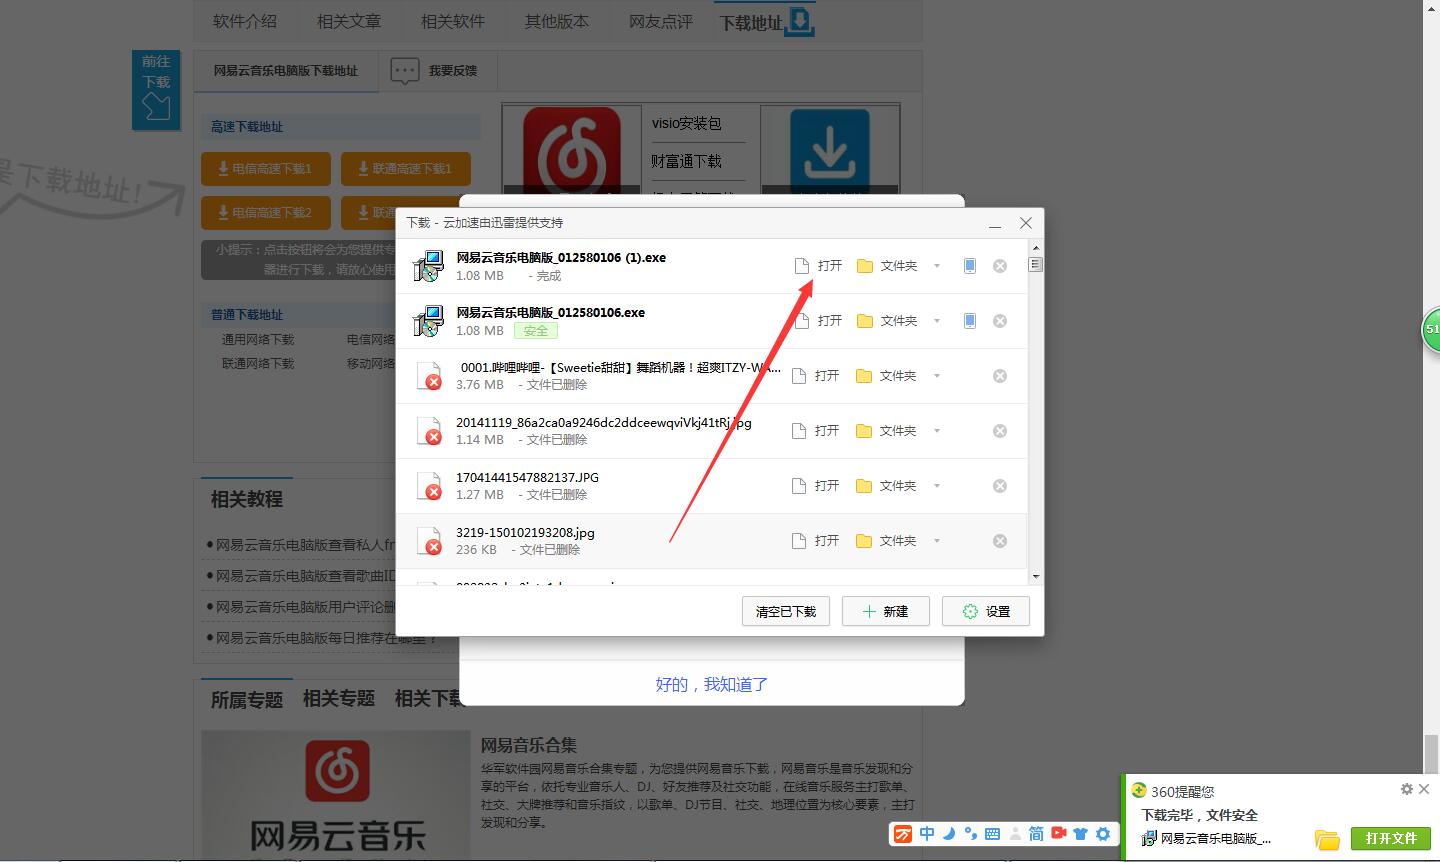Screen dimensions: 1440x862
Task: Remove 20141119_86a2ca0a9246 jpg entry
Action: [999, 431]
